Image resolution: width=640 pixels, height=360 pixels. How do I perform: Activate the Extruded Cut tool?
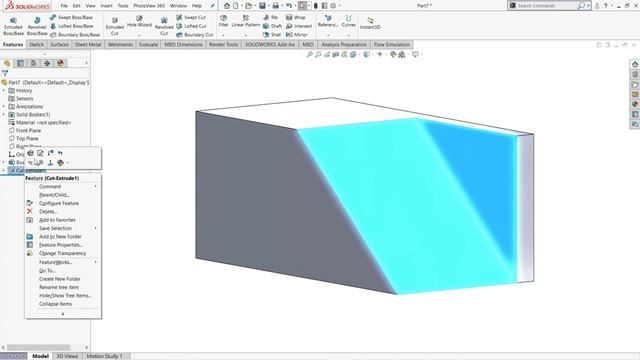coord(115,27)
